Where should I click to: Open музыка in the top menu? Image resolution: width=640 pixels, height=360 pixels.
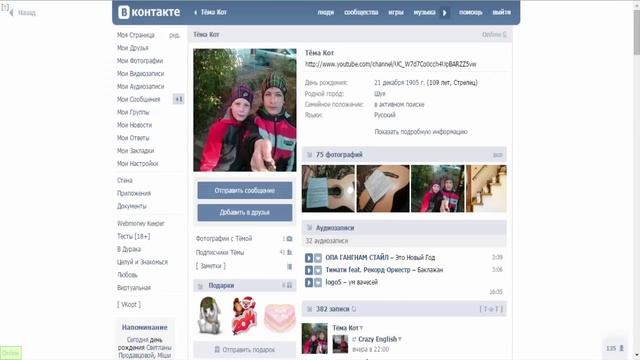pyautogui.click(x=424, y=13)
